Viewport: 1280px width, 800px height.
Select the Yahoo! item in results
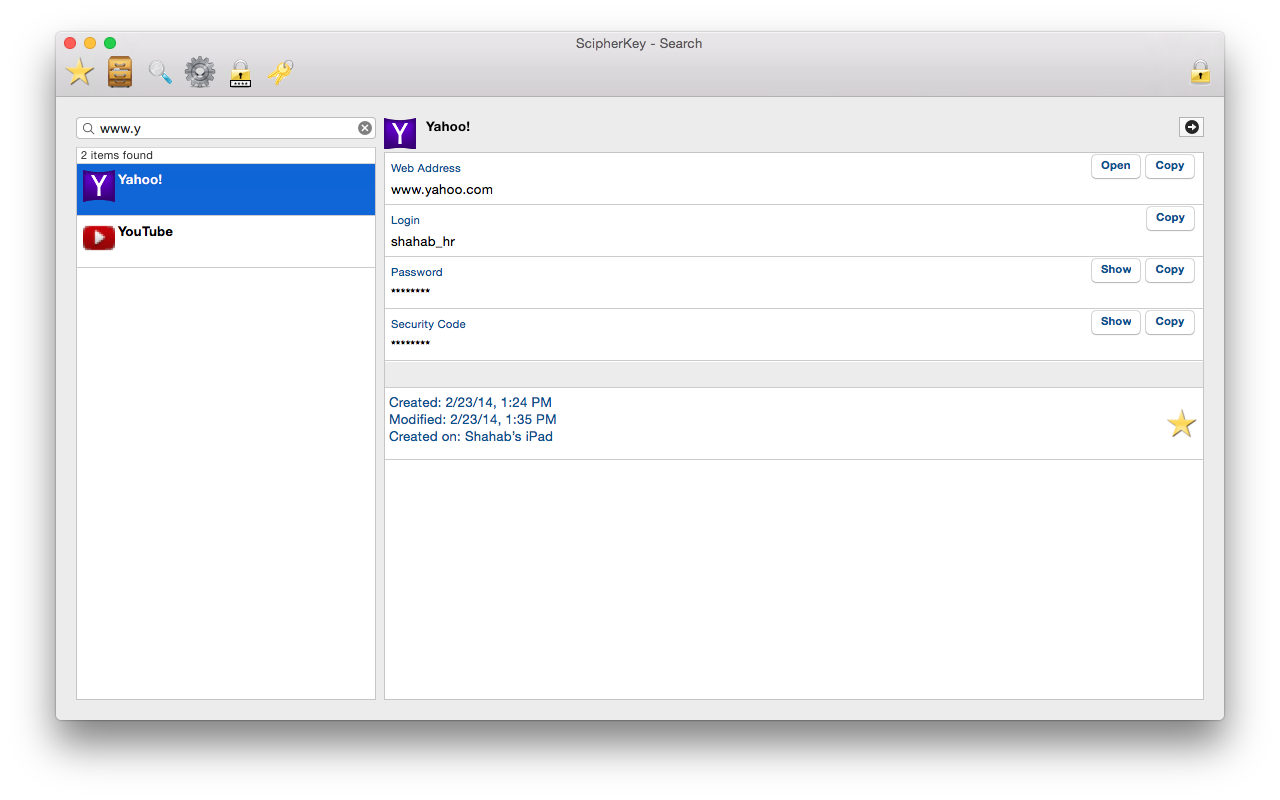[x=226, y=190]
